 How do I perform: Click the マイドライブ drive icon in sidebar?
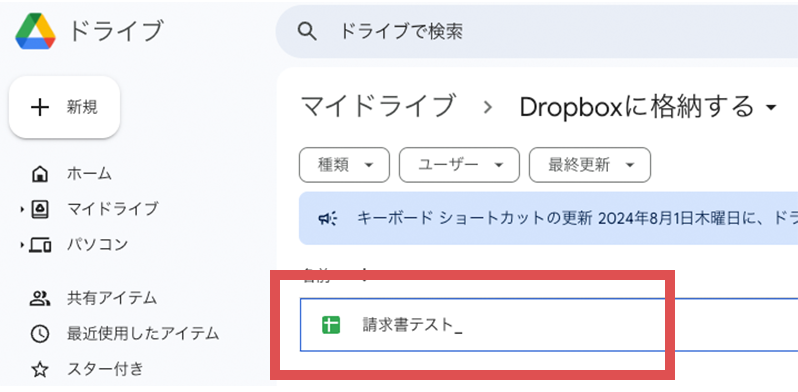[40, 209]
